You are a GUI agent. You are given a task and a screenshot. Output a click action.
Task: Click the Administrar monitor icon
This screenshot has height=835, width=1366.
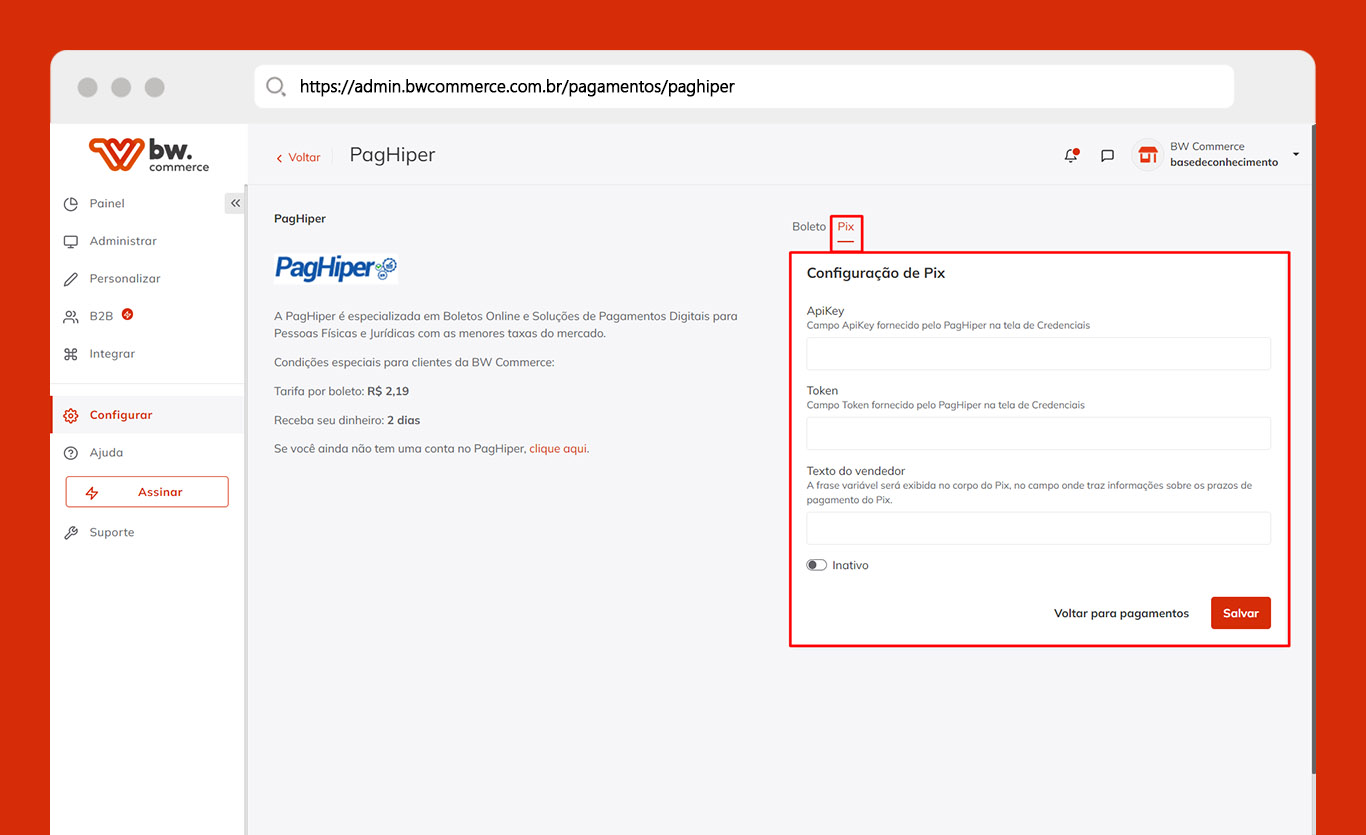70,242
